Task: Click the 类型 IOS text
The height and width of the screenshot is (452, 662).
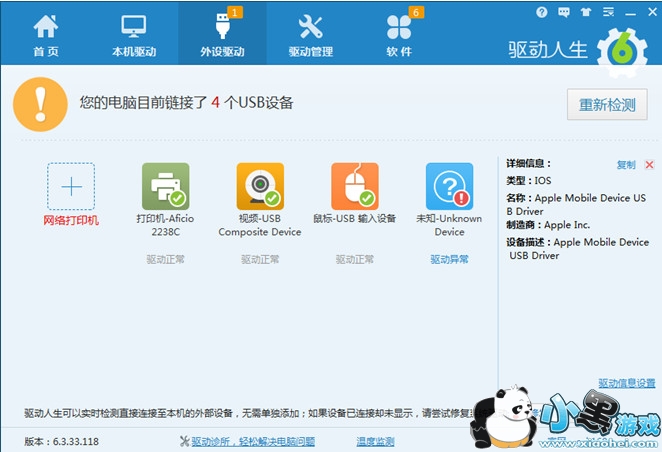Action: (529, 181)
